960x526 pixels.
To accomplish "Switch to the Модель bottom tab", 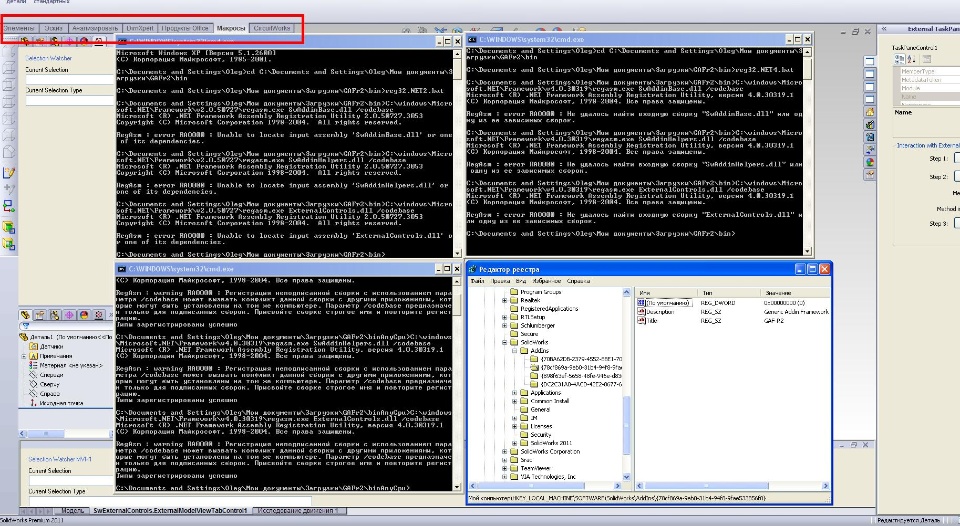I will 72,510.
